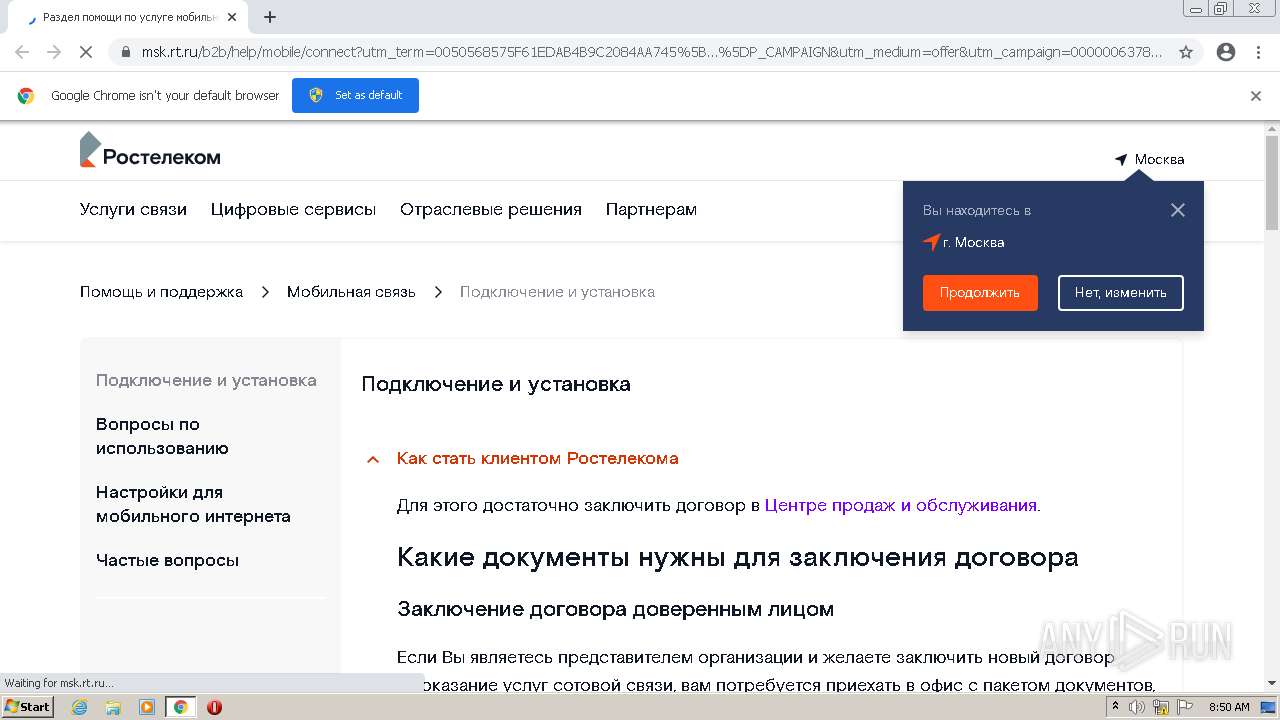
Task: Click the г. Москва city text
Action: [x=973, y=242]
